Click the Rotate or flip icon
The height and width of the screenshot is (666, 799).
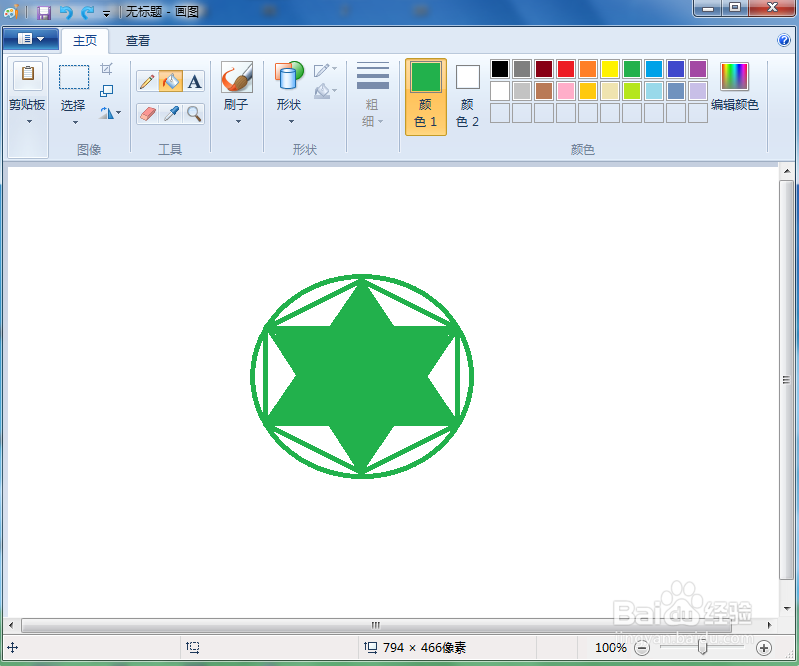(x=106, y=113)
